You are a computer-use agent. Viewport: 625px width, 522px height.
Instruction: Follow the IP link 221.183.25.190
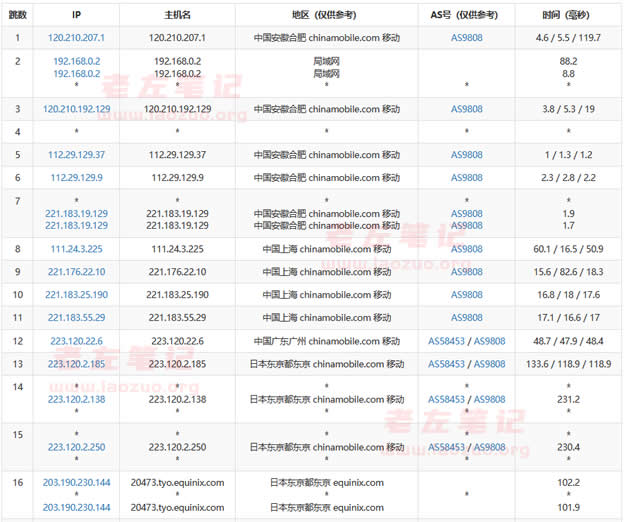coord(77,295)
